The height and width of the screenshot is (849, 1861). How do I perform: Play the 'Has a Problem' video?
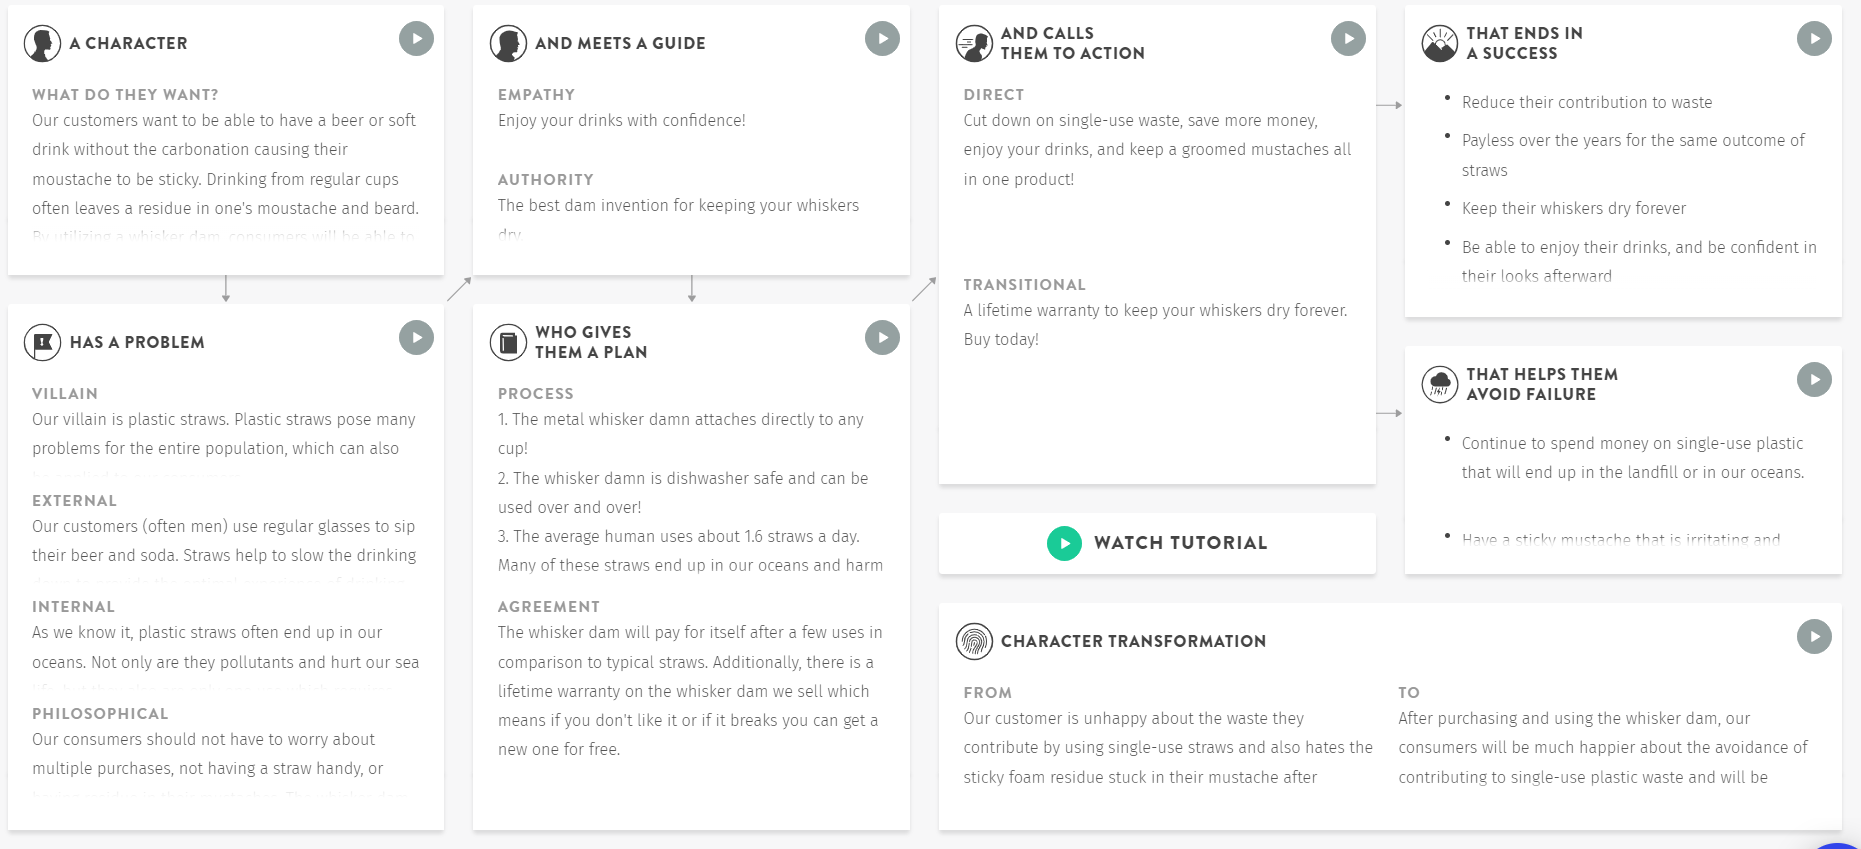416,338
